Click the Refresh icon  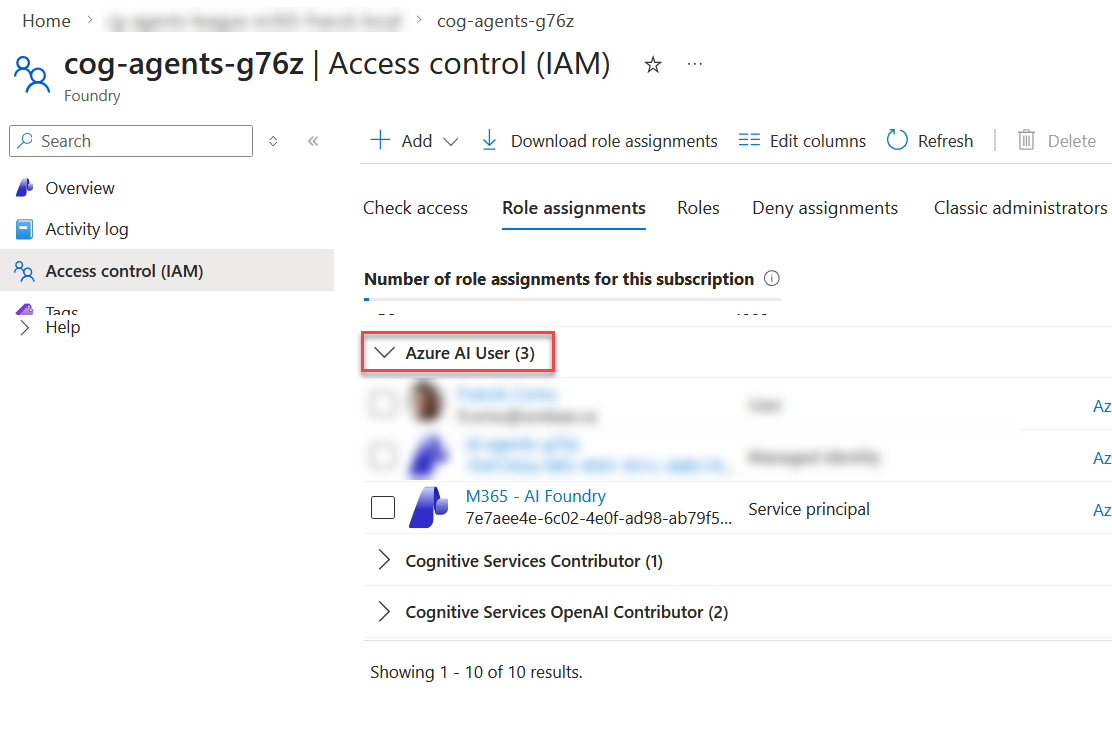coord(897,141)
